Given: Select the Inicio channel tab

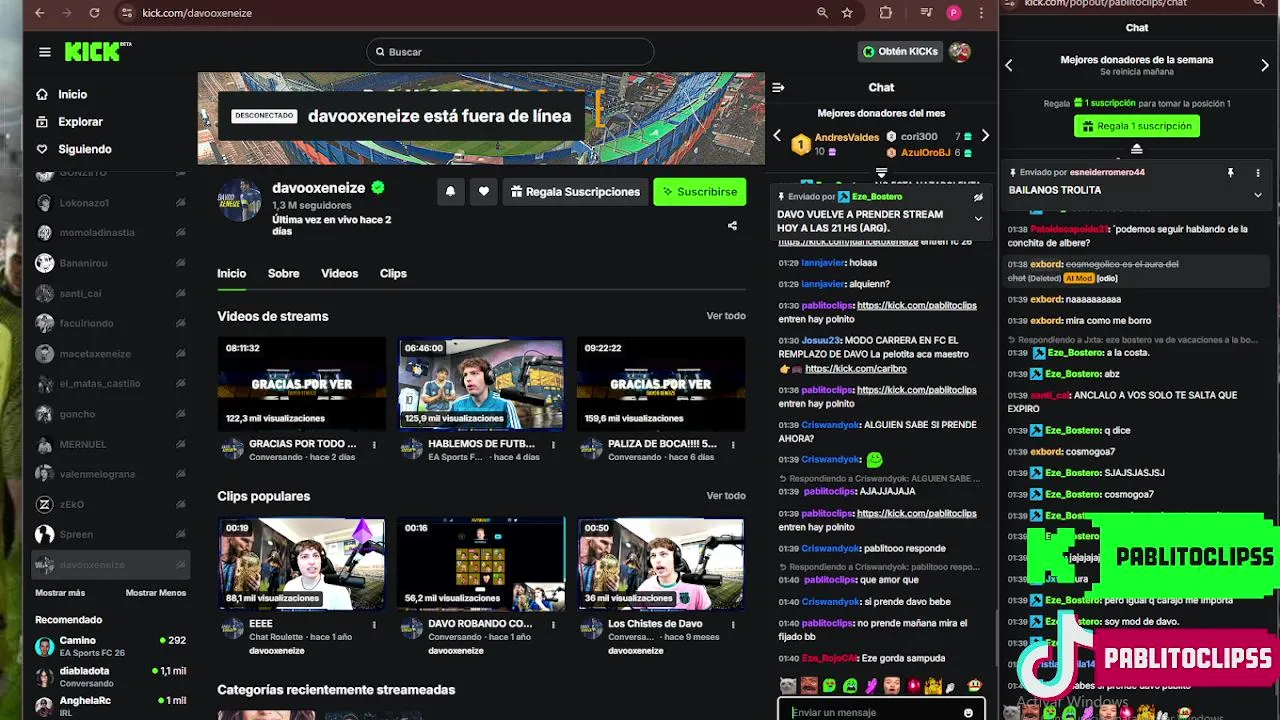Looking at the screenshot, I should pos(231,273).
